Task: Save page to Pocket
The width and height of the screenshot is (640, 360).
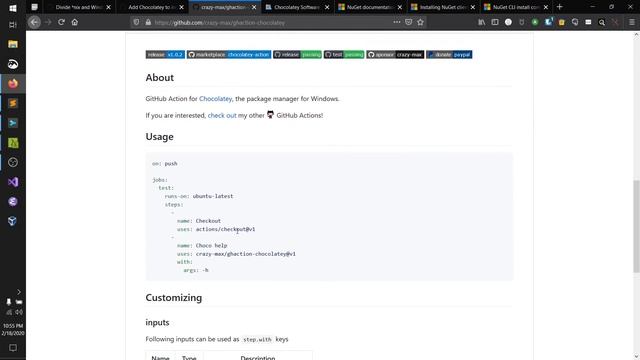Action: (x=409, y=22)
